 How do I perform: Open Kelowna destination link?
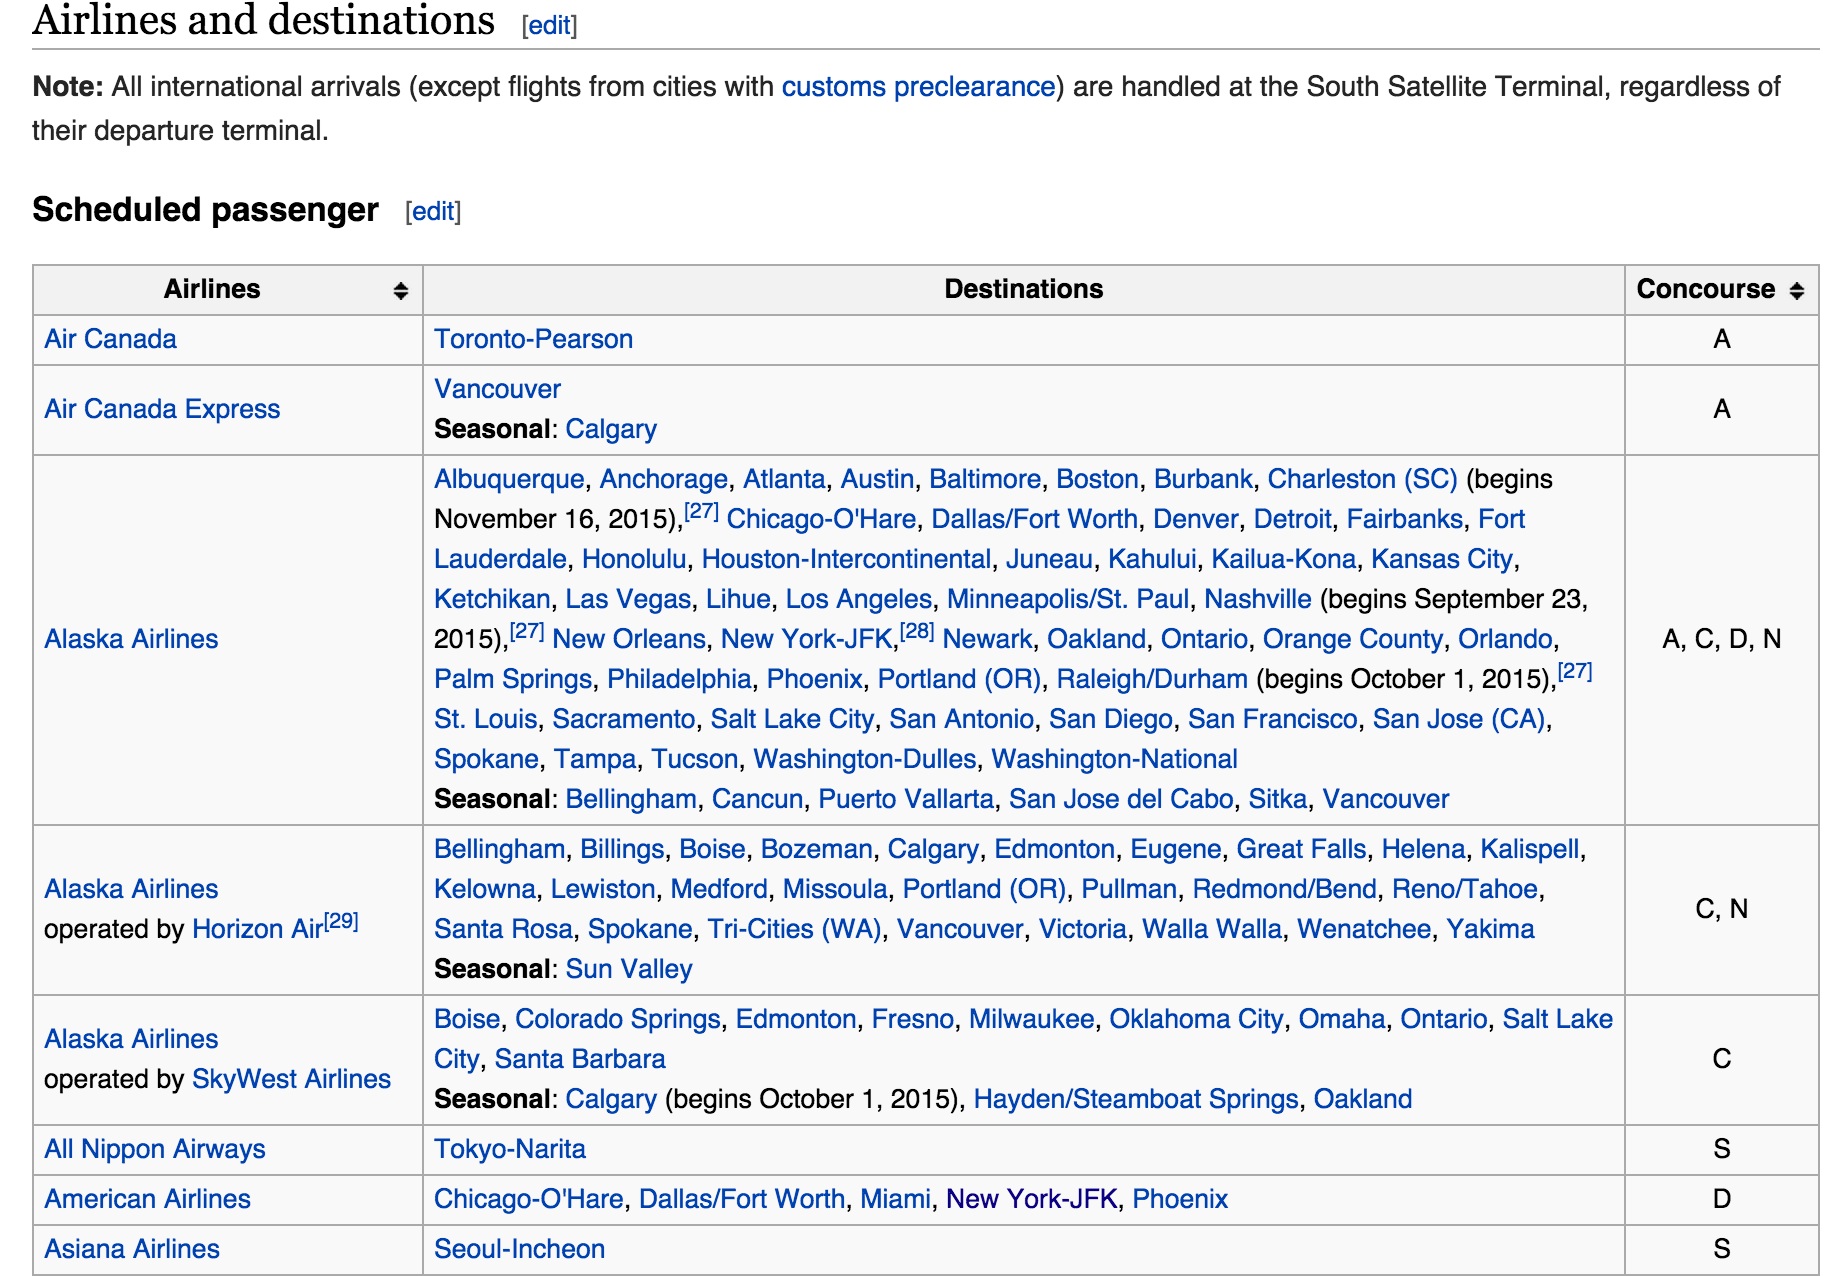pyautogui.click(x=485, y=889)
